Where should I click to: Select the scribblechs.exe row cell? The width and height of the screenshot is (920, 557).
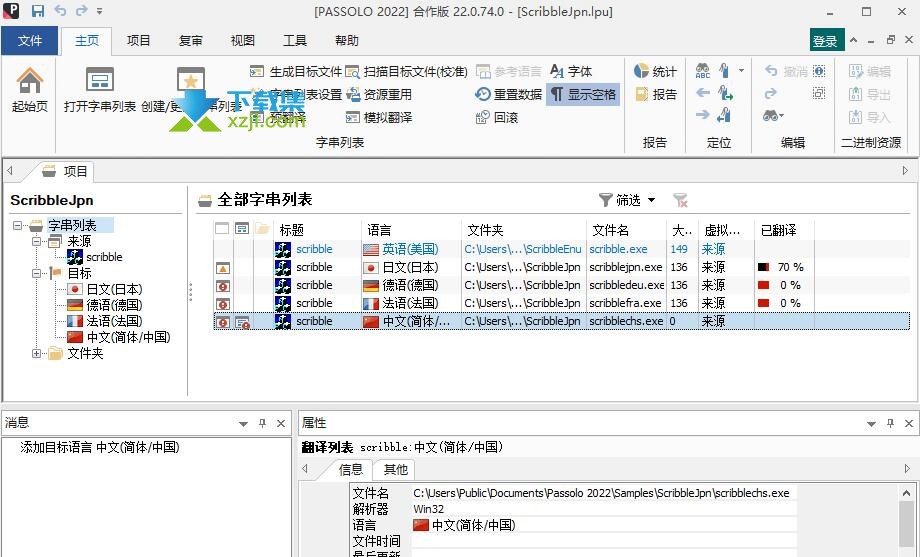click(626, 321)
